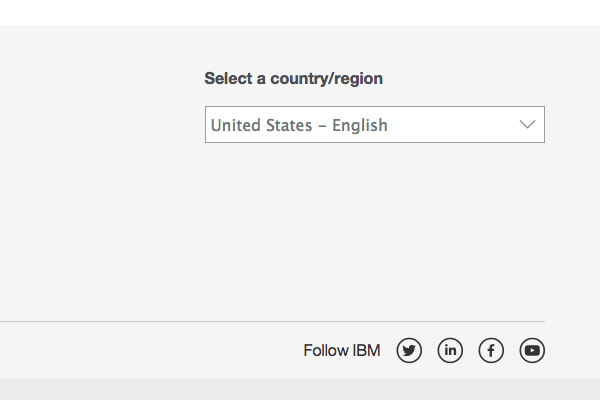The width and height of the screenshot is (600, 400).
Task: Open the 'United States – English' dropdown
Action: (x=374, y=125)
